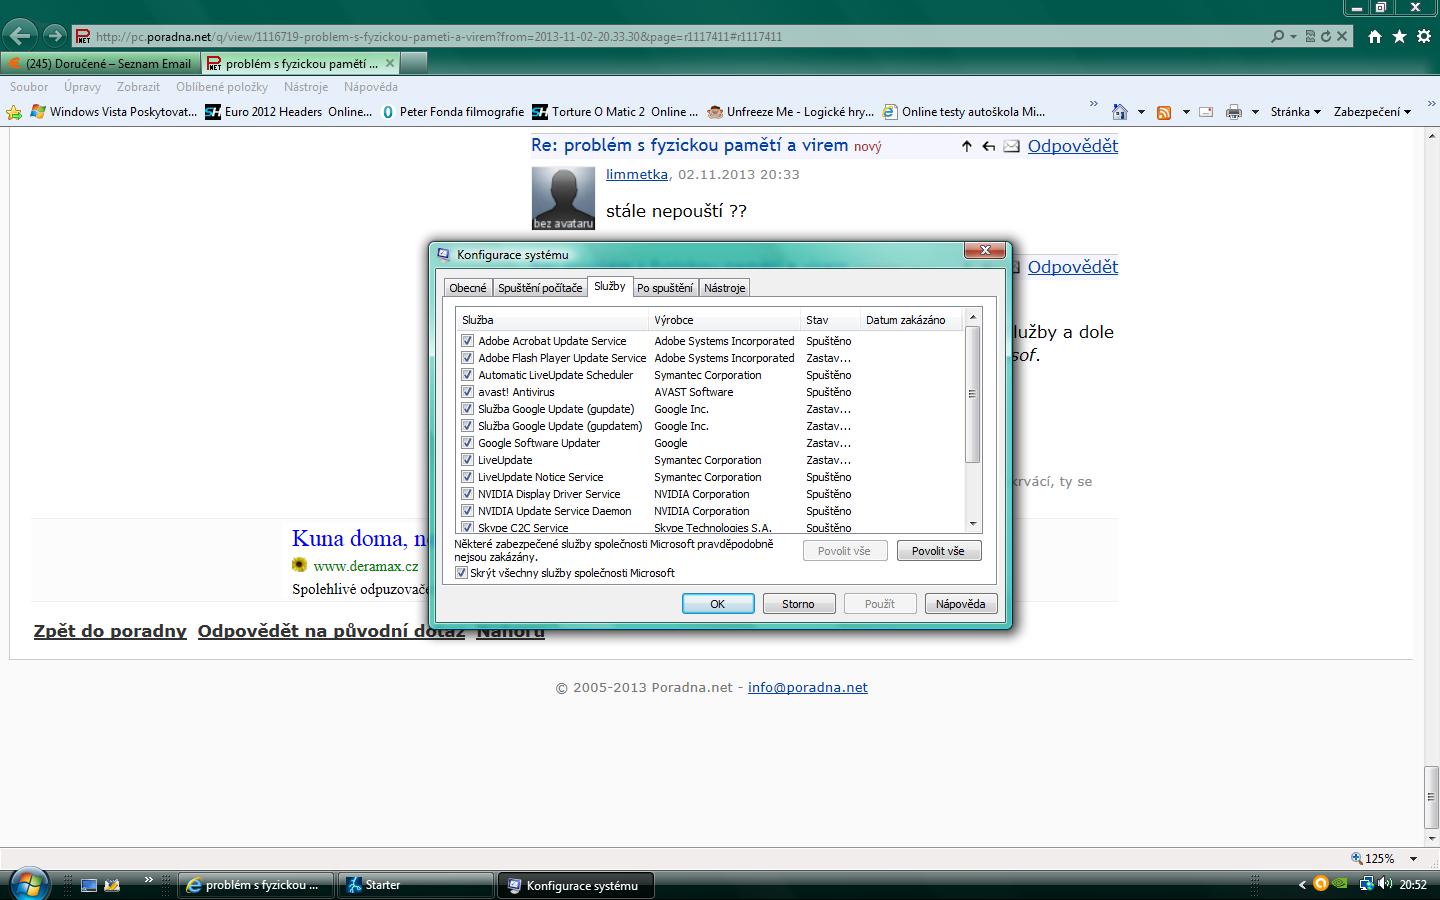Click the browser Forward arrow button
This screenshot has width=1440, height=900.
(55, 36)
